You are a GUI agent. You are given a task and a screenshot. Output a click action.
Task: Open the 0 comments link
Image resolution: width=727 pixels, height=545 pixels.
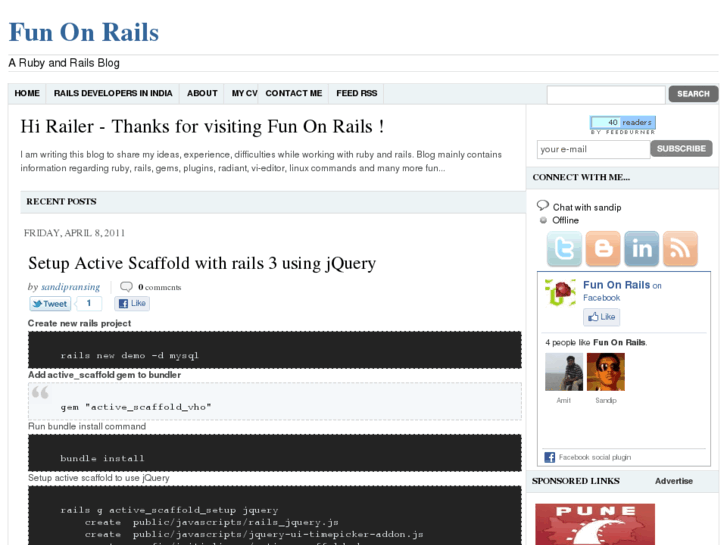click(159, 287)
